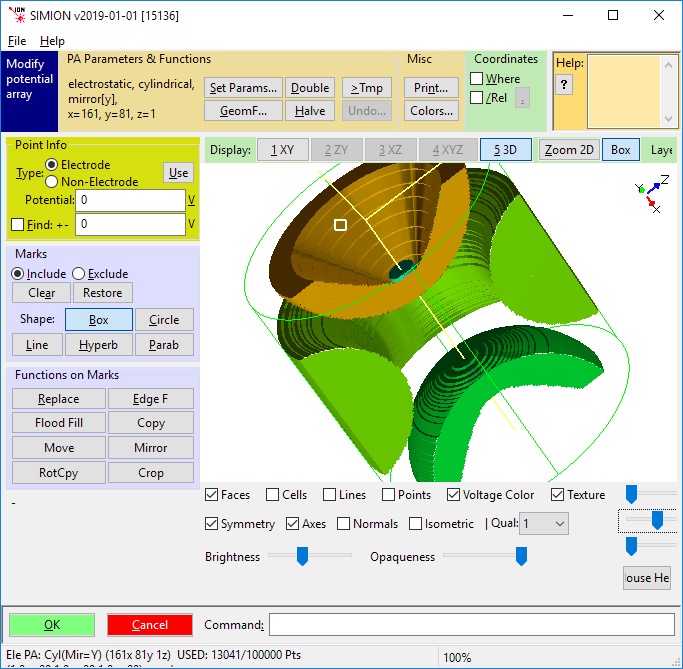Open the Help menu

click(x=52, y=41)
